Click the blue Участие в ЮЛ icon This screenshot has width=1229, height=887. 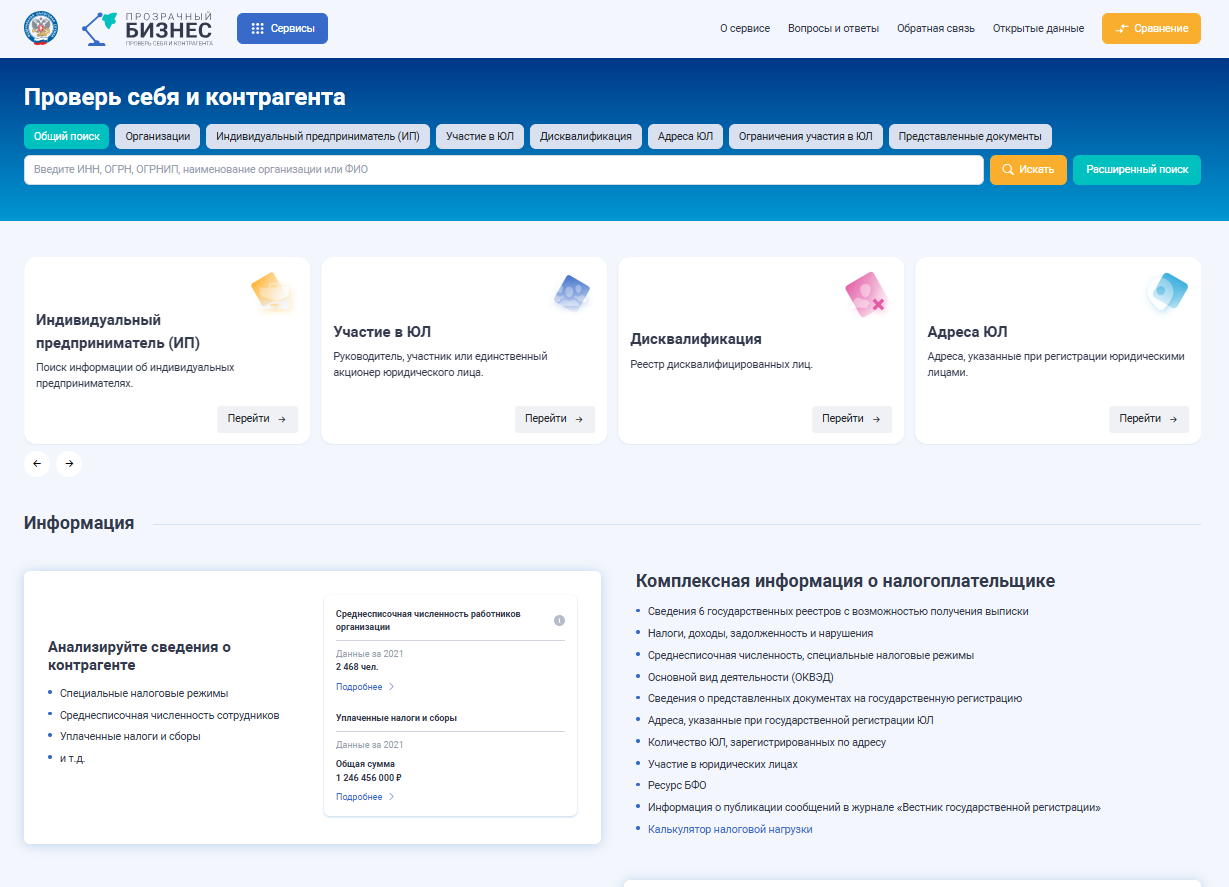(570, 294)
